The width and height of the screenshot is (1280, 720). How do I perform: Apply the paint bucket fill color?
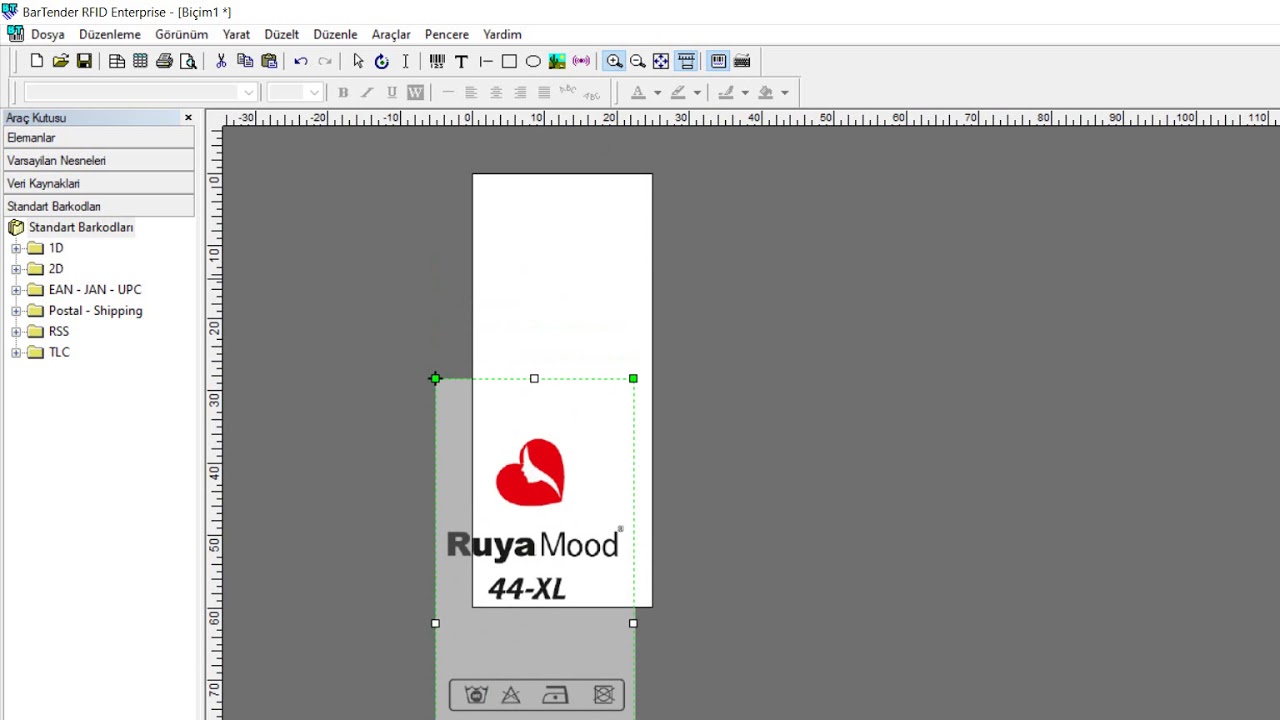(x=766, y=92)
